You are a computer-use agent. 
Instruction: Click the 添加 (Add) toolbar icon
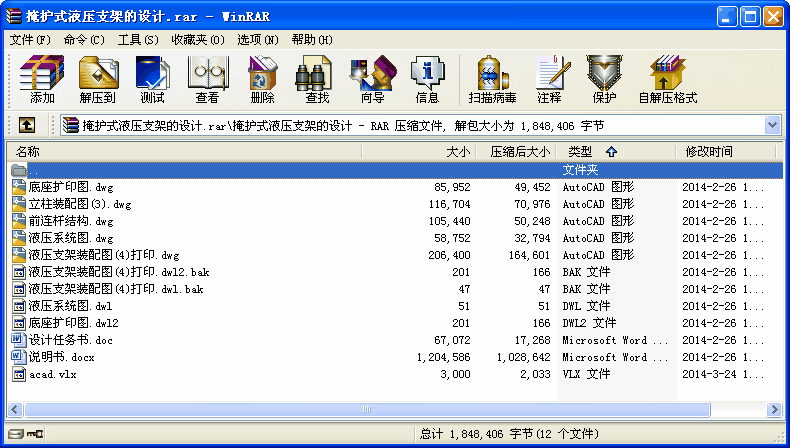click(42, 79)
